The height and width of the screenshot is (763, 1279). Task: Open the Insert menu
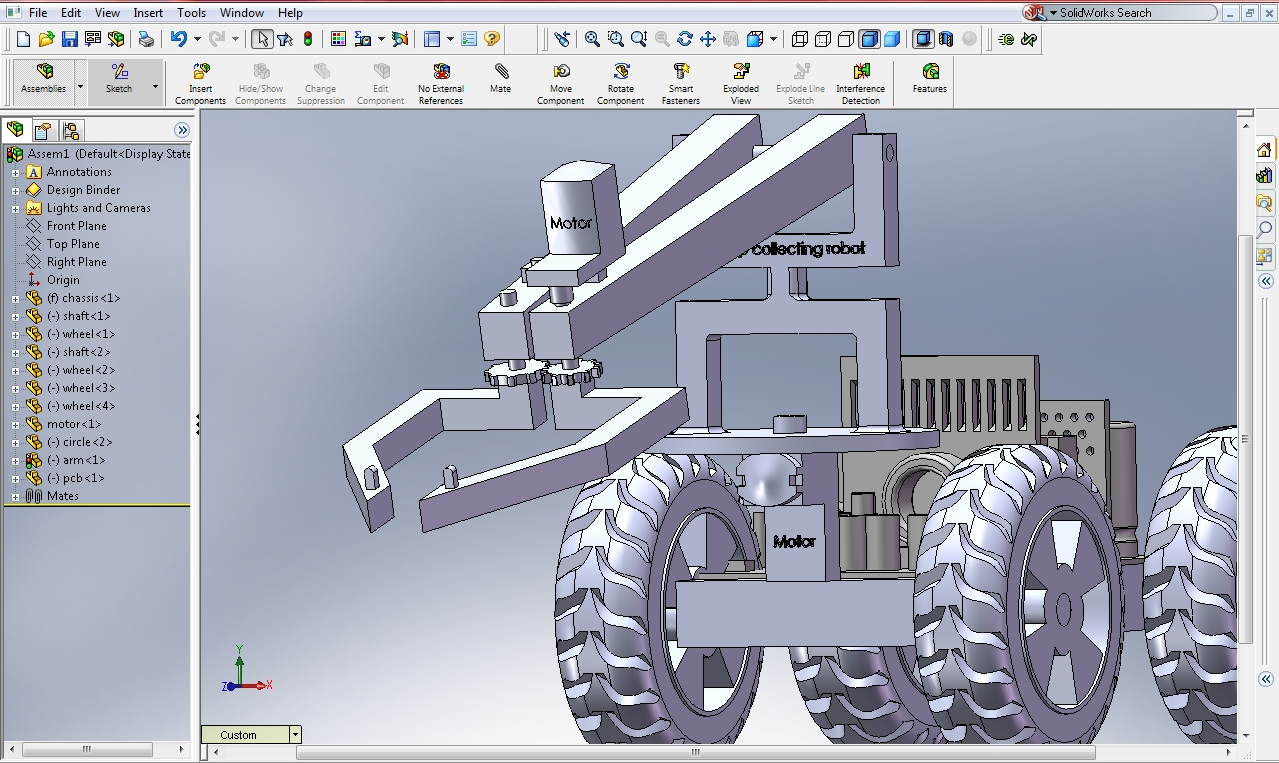[x=147, y=12]
